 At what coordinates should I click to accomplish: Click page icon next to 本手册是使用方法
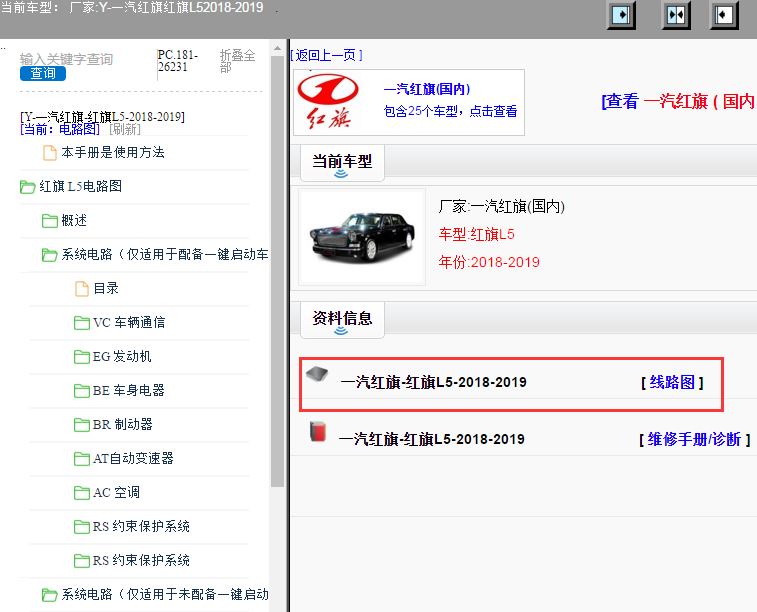50,153
